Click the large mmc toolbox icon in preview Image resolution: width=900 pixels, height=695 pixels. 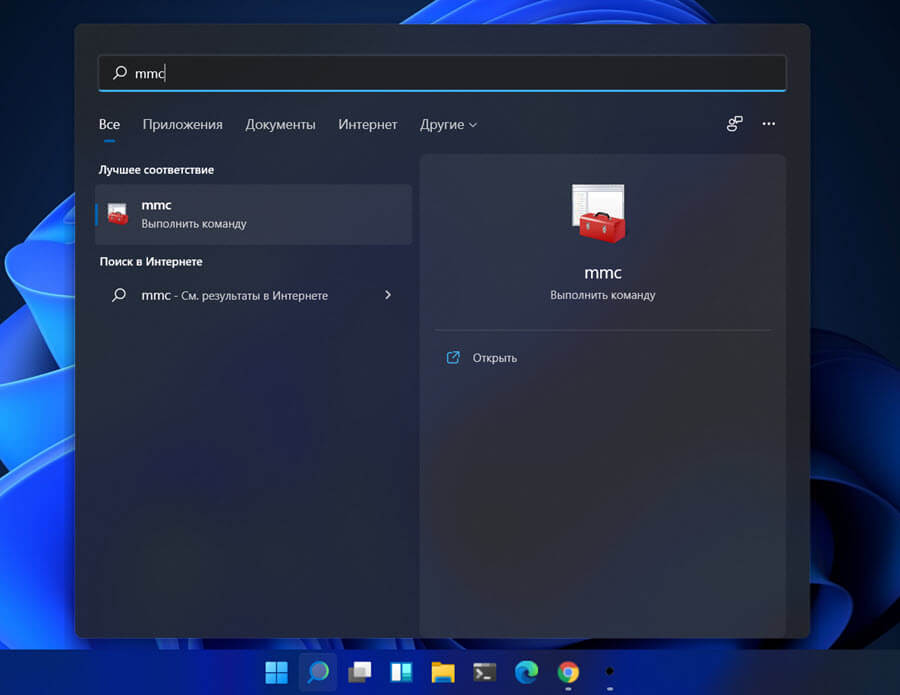click(599, 213)
